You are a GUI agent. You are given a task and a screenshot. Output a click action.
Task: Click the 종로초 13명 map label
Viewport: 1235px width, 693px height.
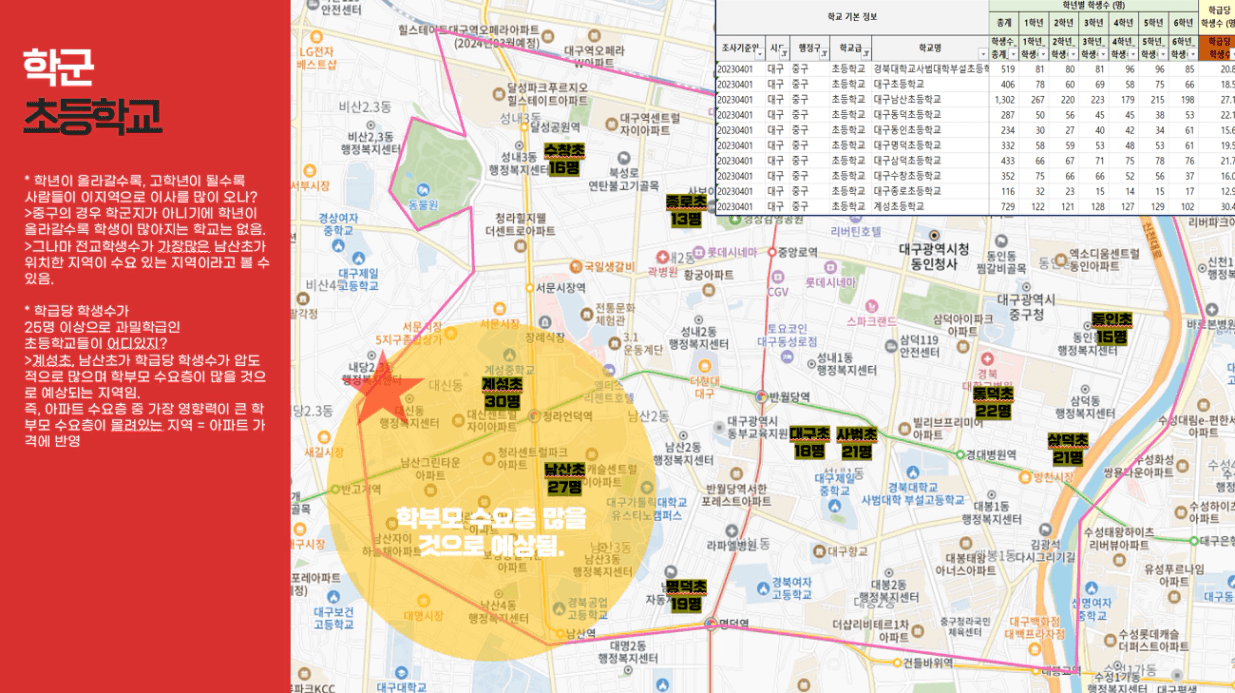[686, 210]
